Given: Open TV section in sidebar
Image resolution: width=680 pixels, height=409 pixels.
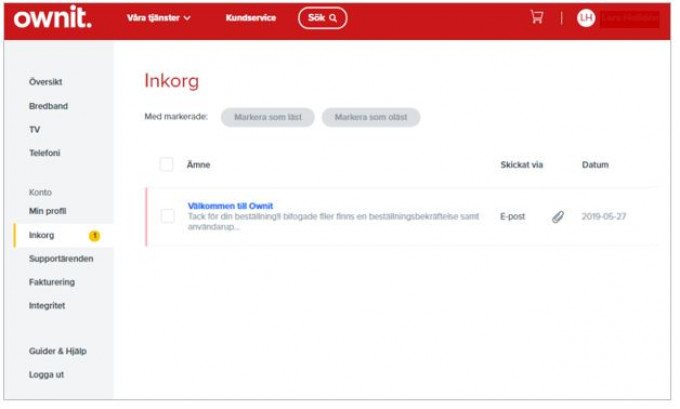Looking at the screenshot, I should (x=35, y=129).
